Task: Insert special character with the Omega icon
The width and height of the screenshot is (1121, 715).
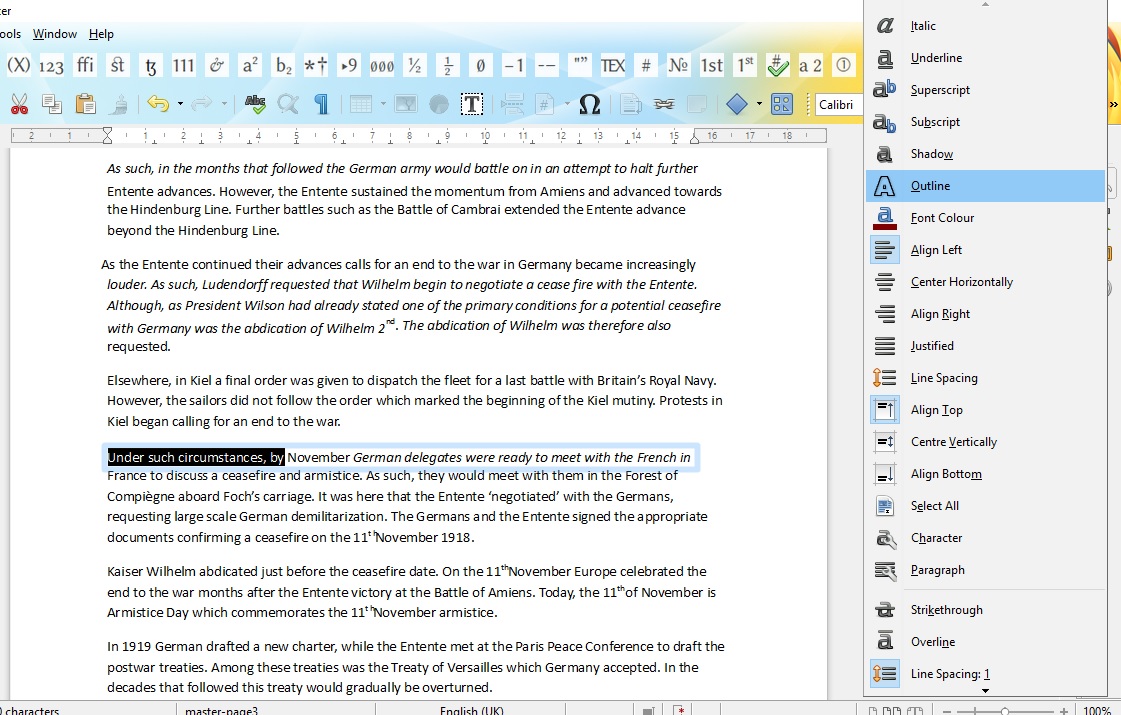Action: point(589,103)
